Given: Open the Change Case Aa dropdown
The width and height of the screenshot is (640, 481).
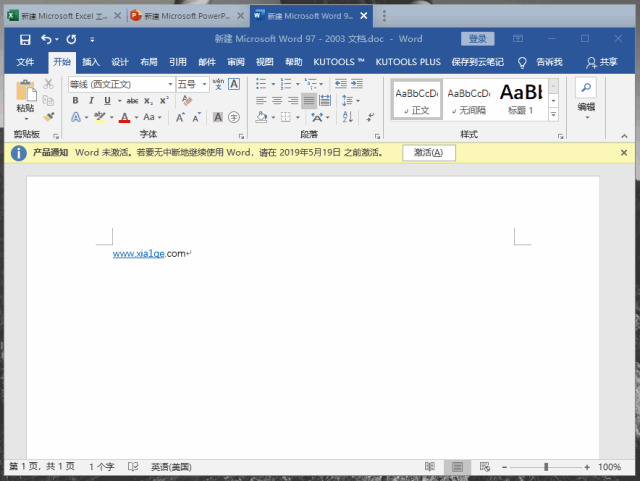Looking at the screenshot, I should [x=152, y=117].
